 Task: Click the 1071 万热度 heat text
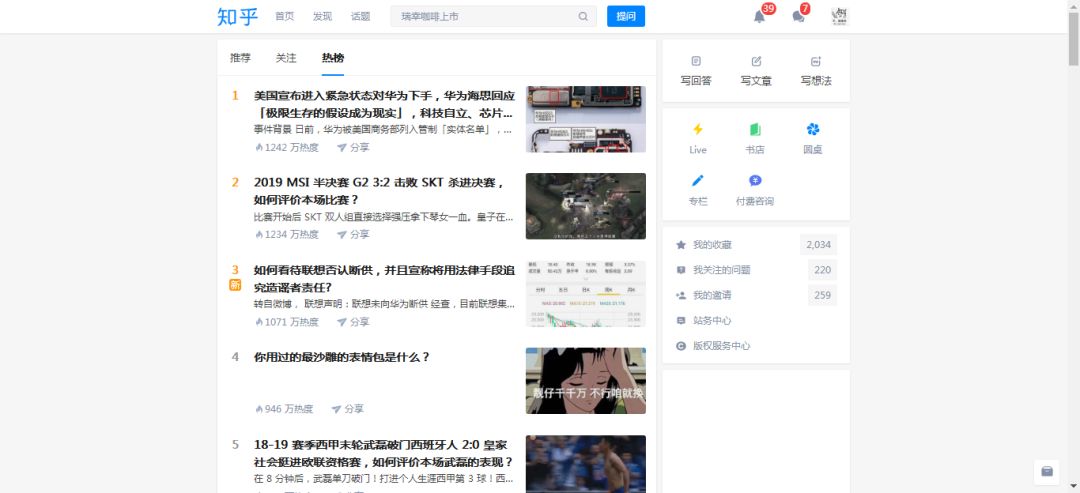pyautogui.click(x=292, y=322)
